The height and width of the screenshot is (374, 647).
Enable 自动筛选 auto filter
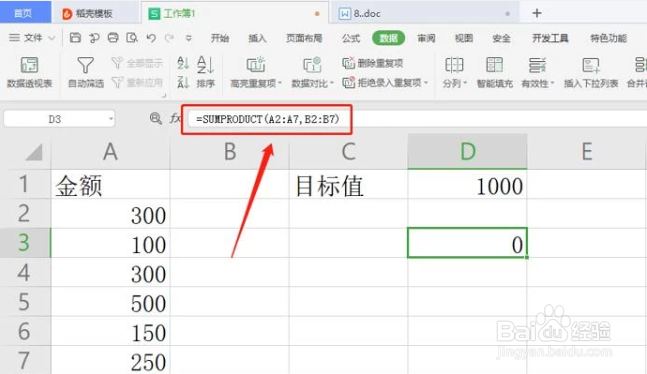[x=85, y=72]
